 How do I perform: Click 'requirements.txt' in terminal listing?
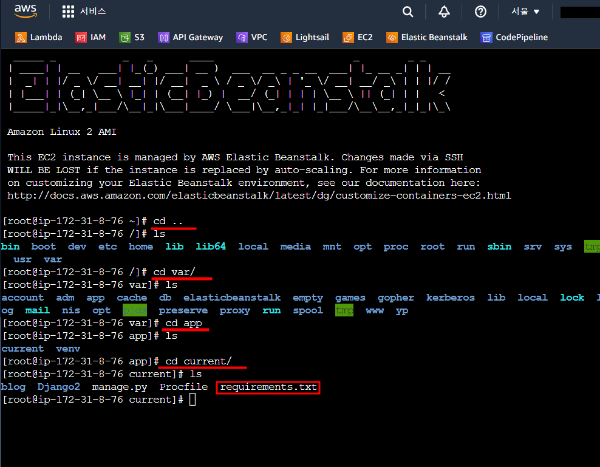pos(269,387)
